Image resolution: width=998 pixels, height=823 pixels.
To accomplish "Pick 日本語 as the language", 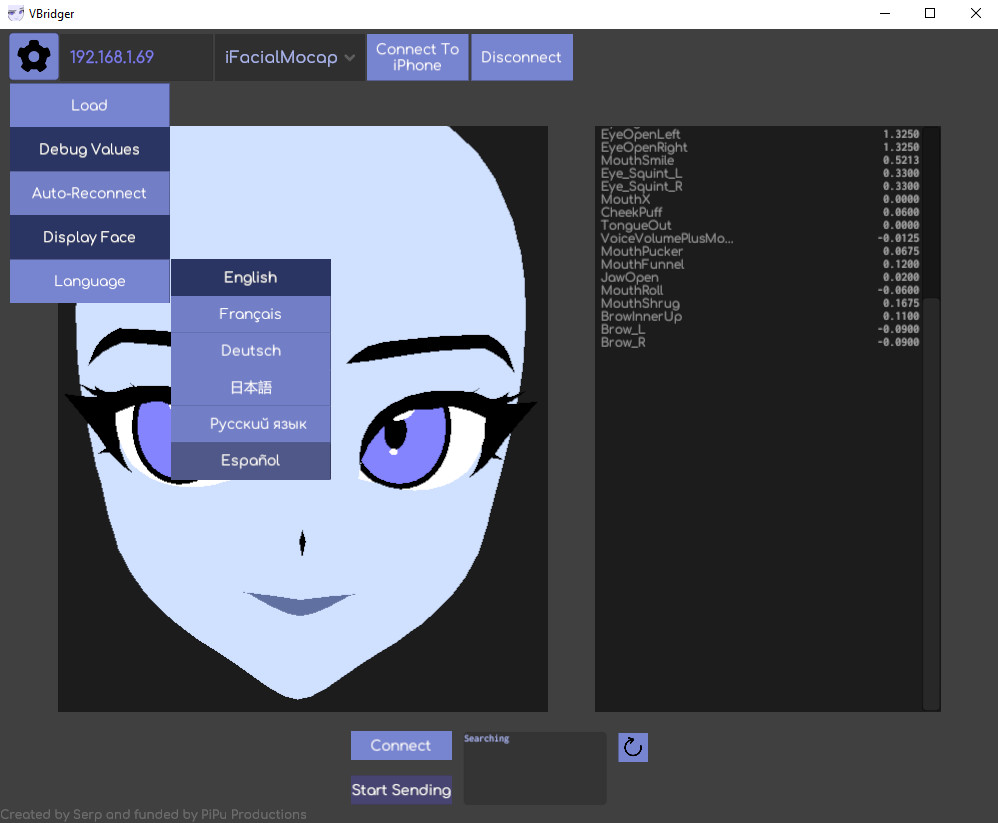I will pyautogui.click(x=250, y=387).
